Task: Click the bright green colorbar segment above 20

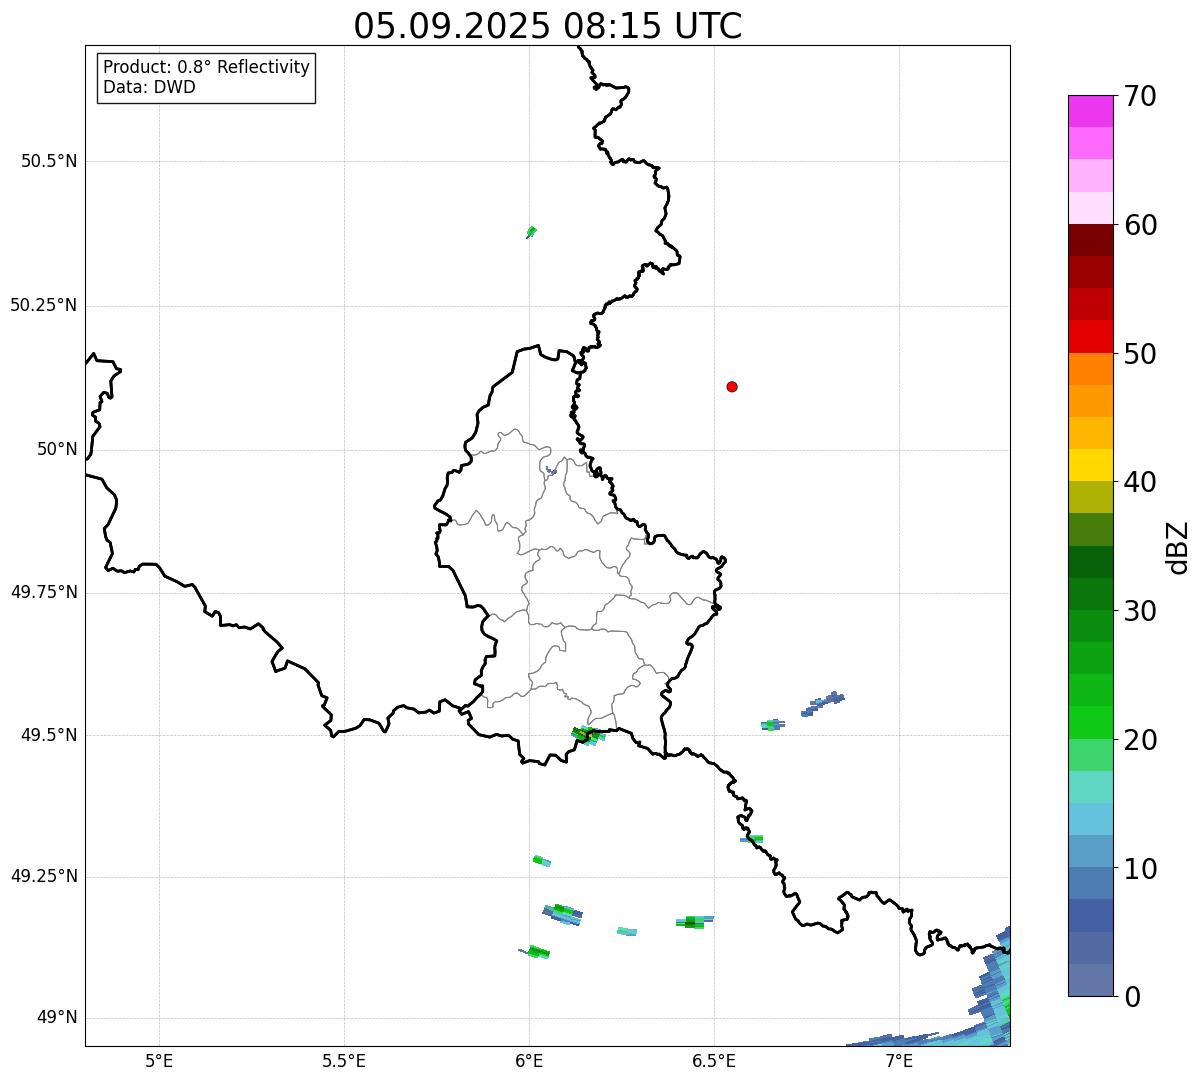Action: pyautogui.click(x=1090, y=723)
